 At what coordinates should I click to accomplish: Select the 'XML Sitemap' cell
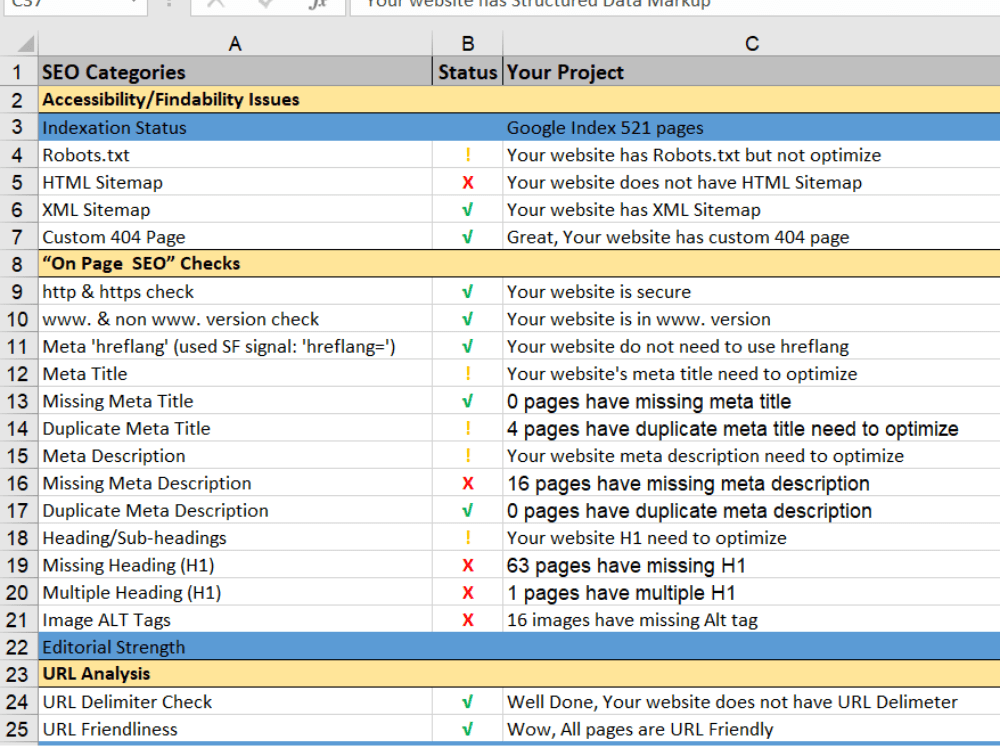pyautogui.click(x=235, y=210)
